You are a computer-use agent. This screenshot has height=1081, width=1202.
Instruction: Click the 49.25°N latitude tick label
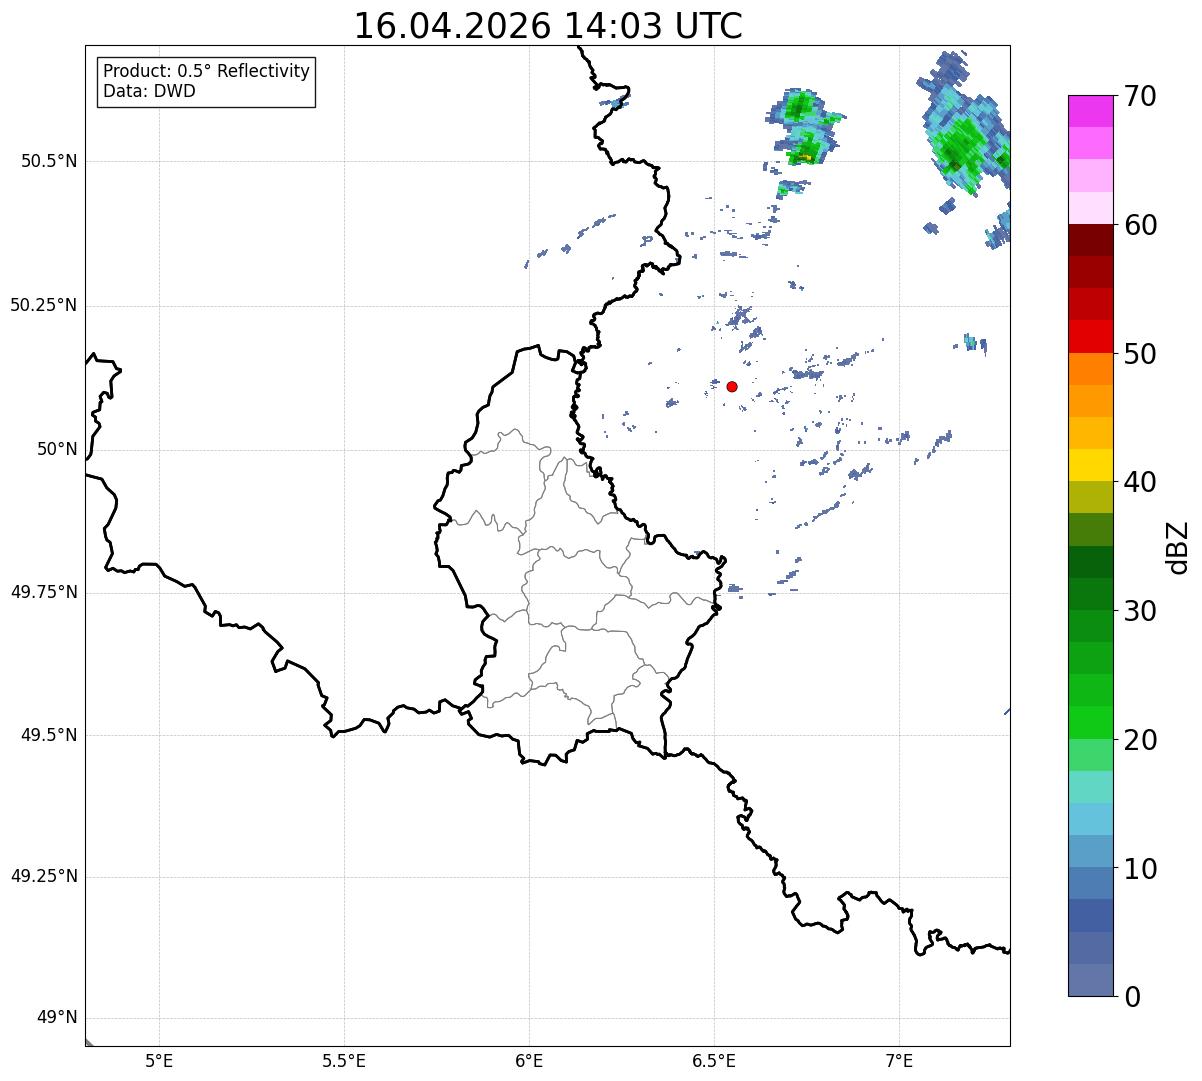44,876
